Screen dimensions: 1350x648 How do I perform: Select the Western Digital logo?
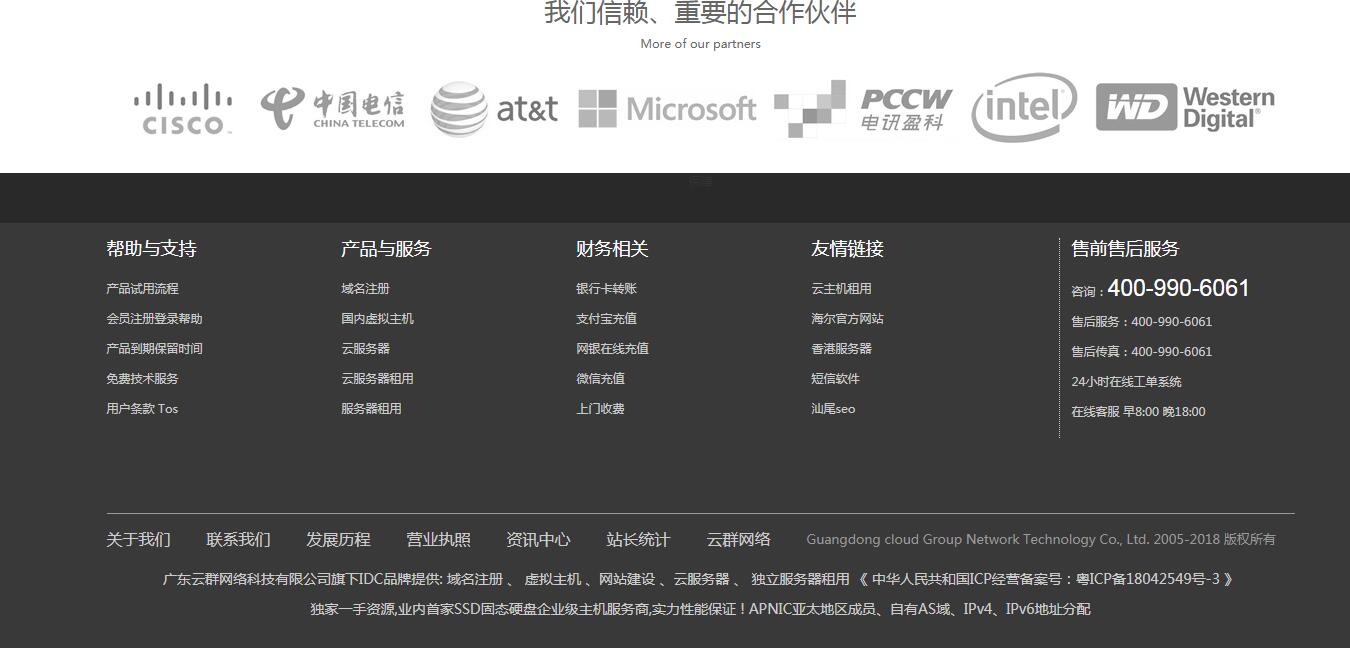[1185, 107]
